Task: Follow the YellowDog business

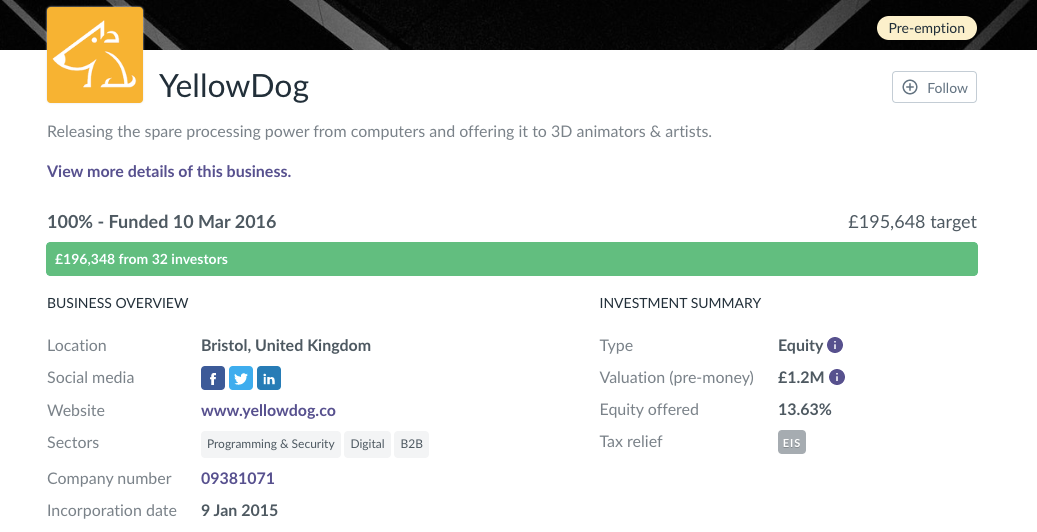Action: [x=934, y=88]
